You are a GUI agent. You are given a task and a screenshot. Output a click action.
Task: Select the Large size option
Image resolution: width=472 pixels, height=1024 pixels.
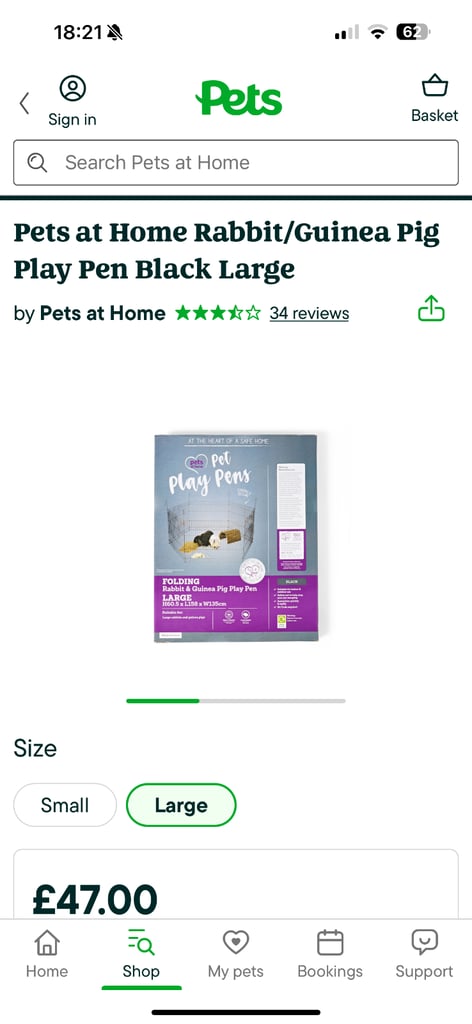181,805
